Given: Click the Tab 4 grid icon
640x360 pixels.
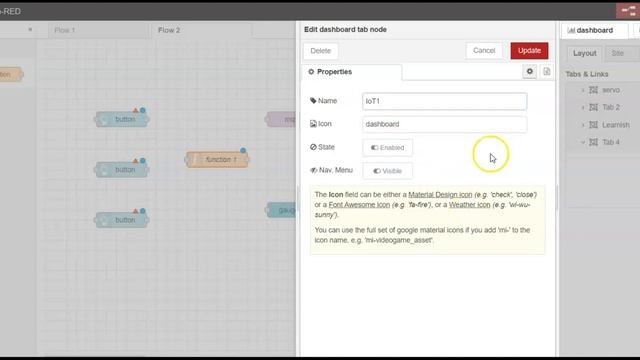Looking at the screenshot, I should click(593, 142).
